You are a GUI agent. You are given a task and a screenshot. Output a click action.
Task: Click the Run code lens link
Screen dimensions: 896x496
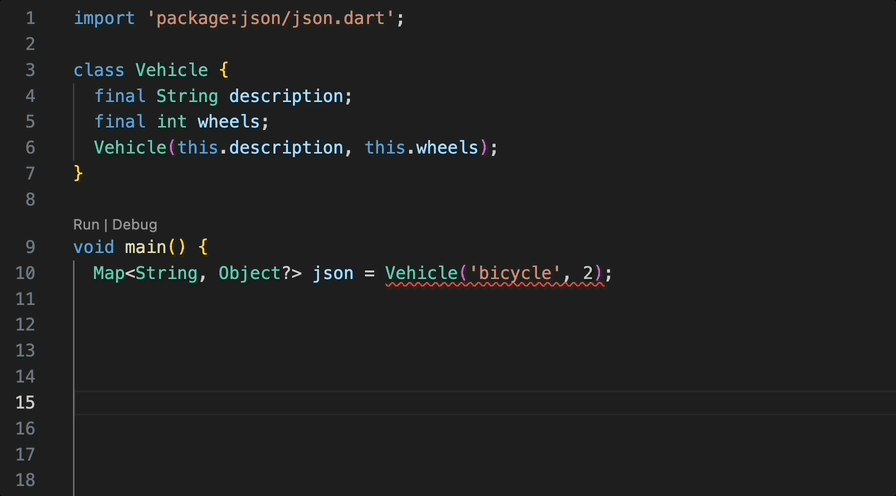click(x=86, y=225)
